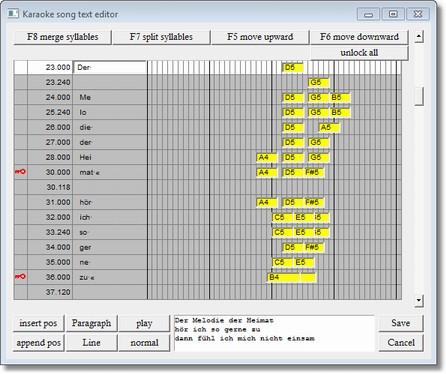
Task: Click F7 split syllables button
Action: [161, 37]
